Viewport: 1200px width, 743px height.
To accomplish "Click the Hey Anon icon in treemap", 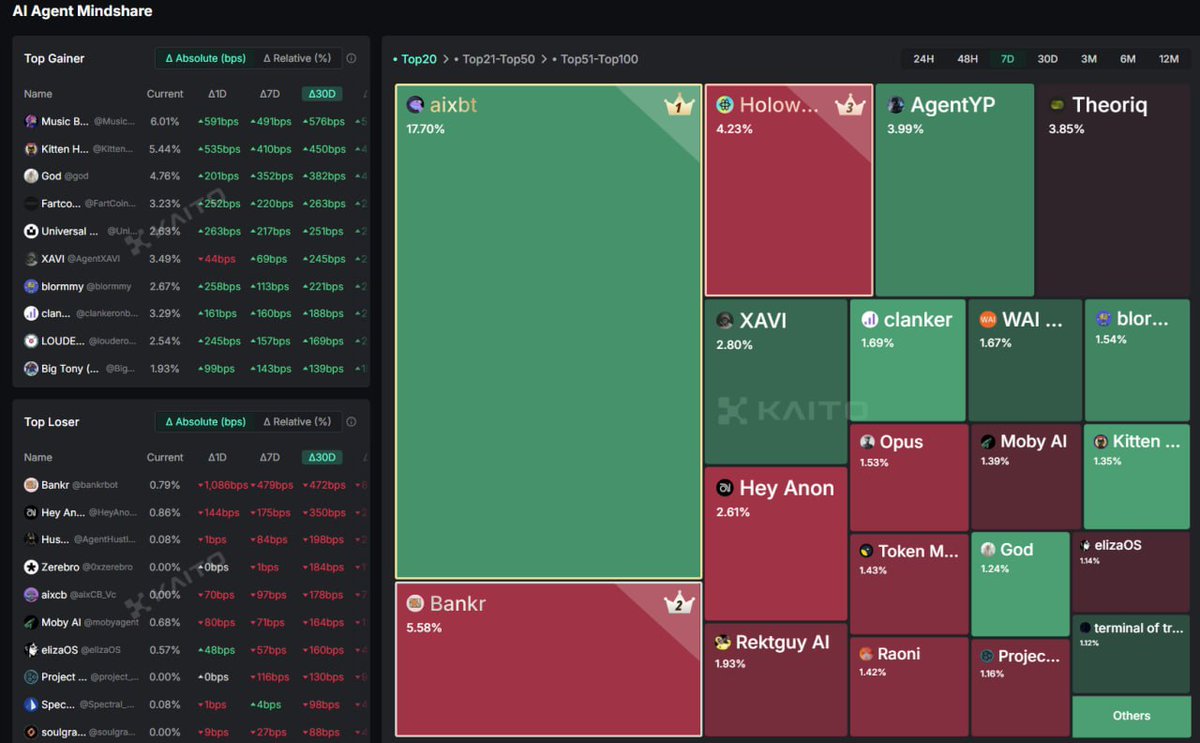I will pyautogui.click(x=725, y=489).
